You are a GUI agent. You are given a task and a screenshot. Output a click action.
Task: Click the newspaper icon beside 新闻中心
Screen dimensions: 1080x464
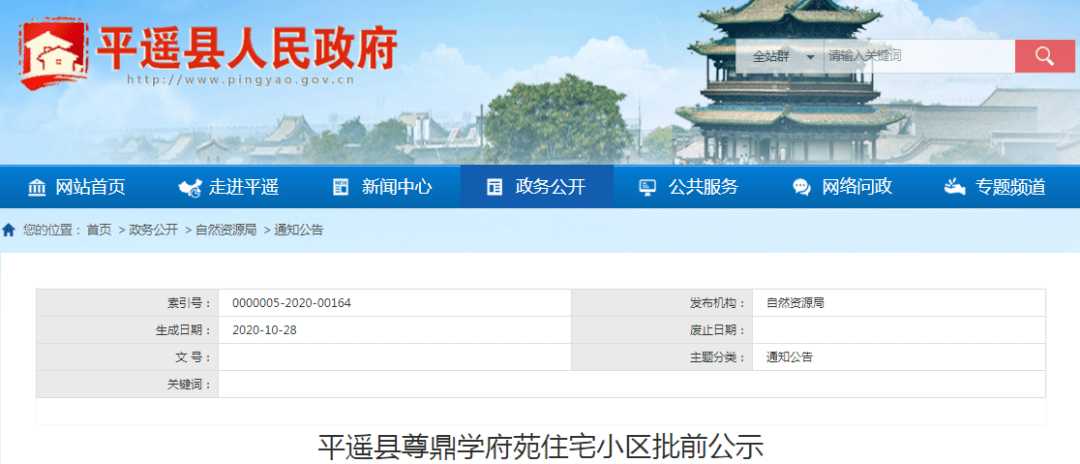tap(341, 187)
